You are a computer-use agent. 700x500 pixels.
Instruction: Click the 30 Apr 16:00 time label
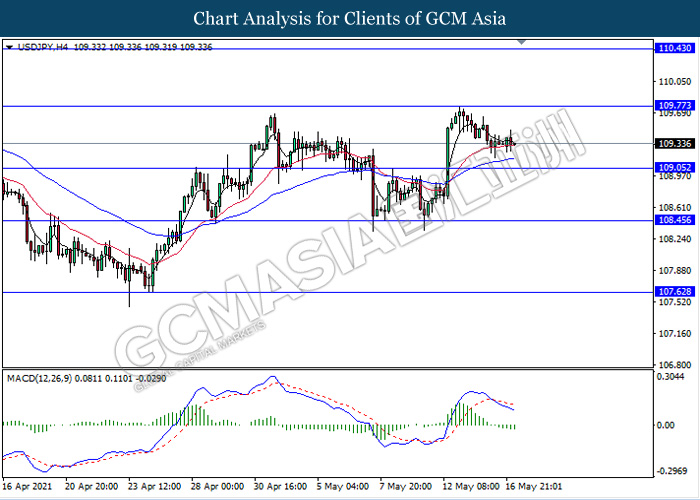[x=280, y=486]
